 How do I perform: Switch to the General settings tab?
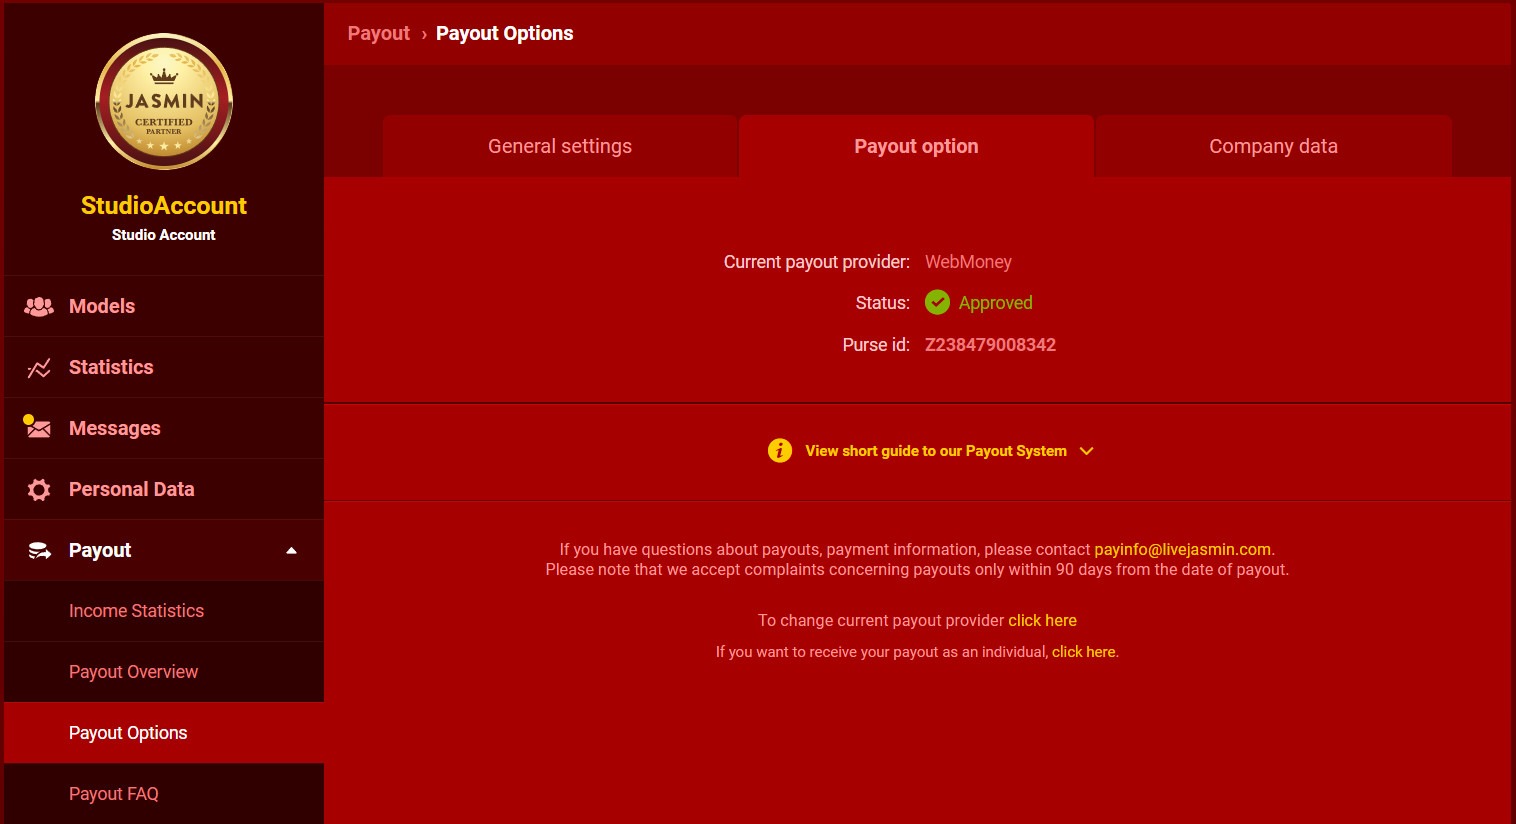(x=560, y=146)
